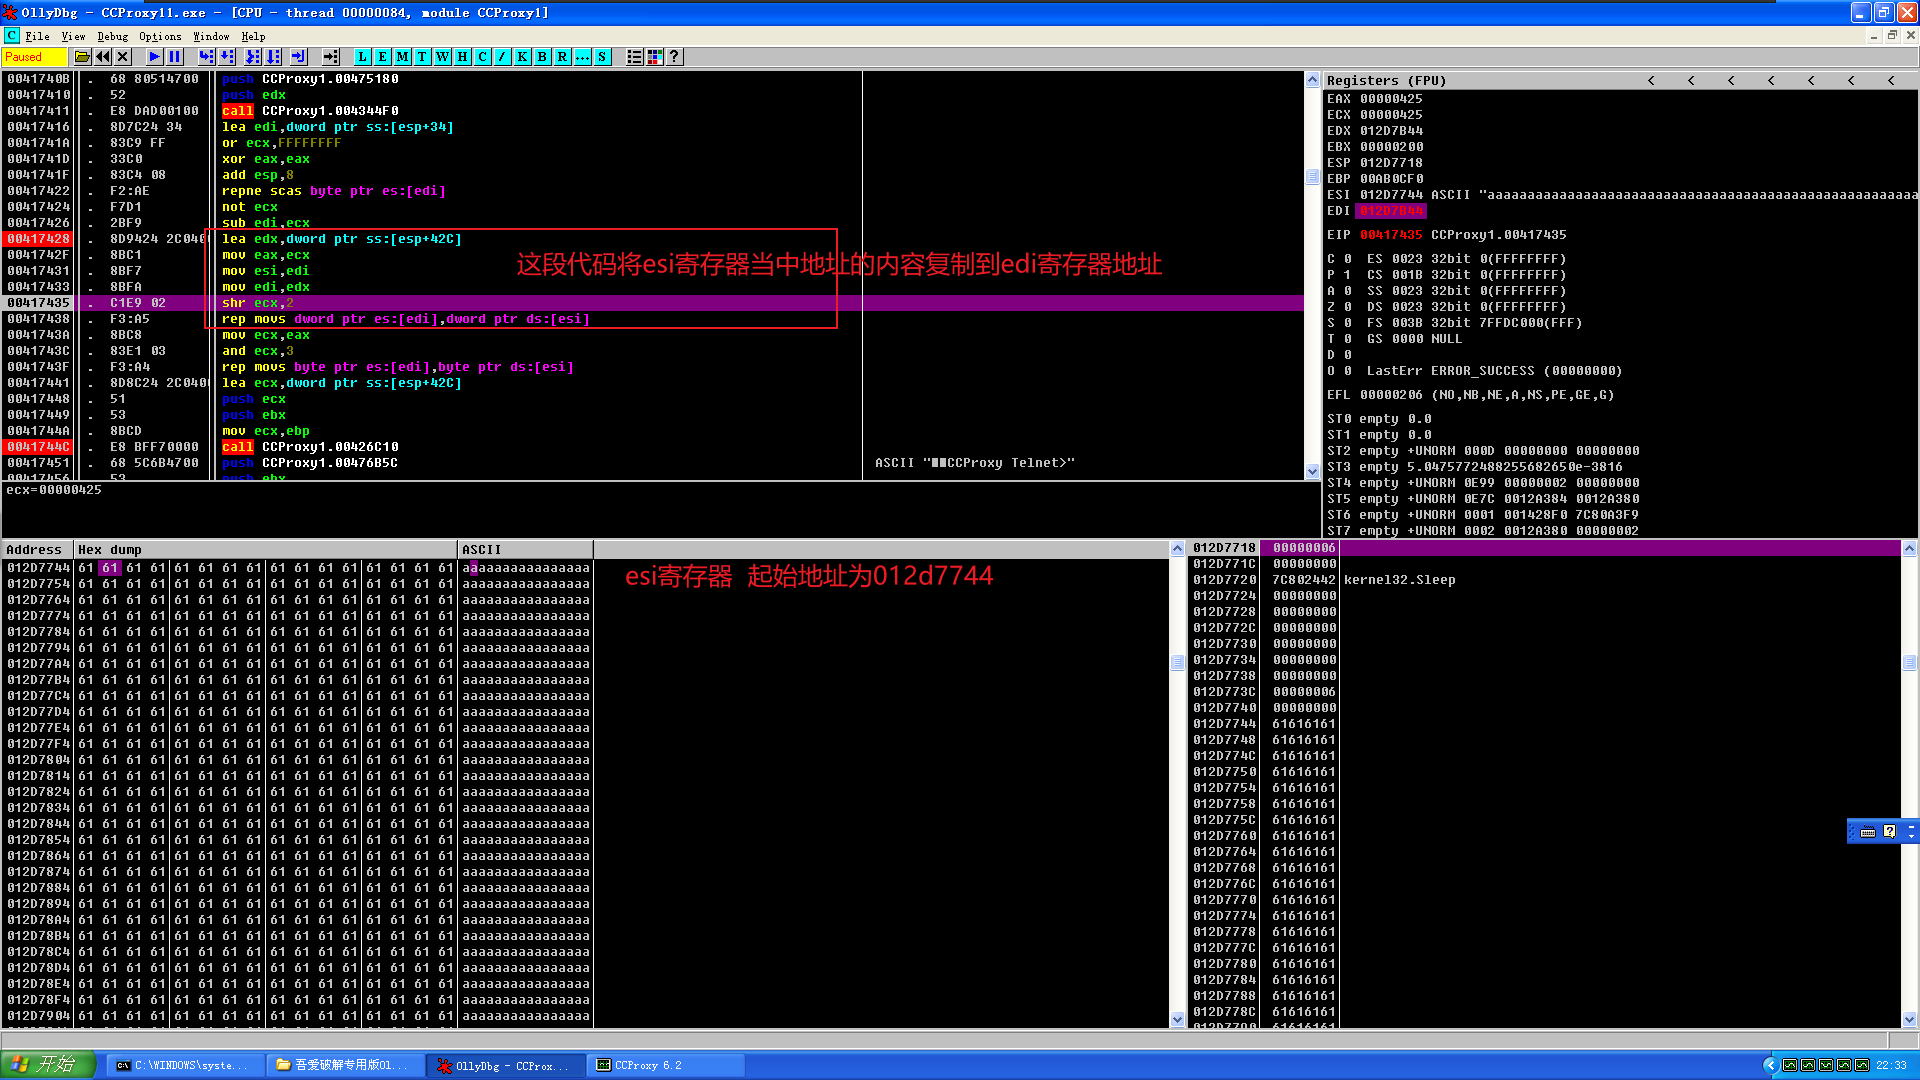Show the Log window with the L button

[362, 57]
